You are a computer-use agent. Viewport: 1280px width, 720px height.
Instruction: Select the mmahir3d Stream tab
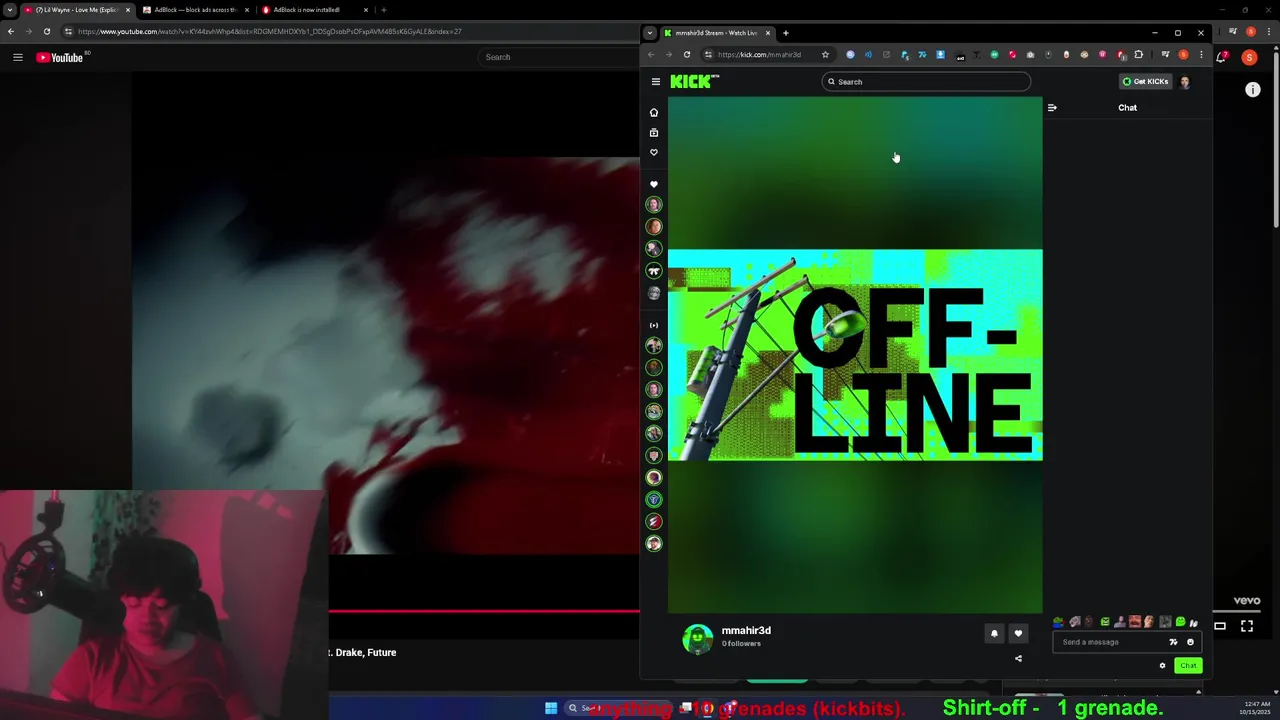tap(717, 33)
